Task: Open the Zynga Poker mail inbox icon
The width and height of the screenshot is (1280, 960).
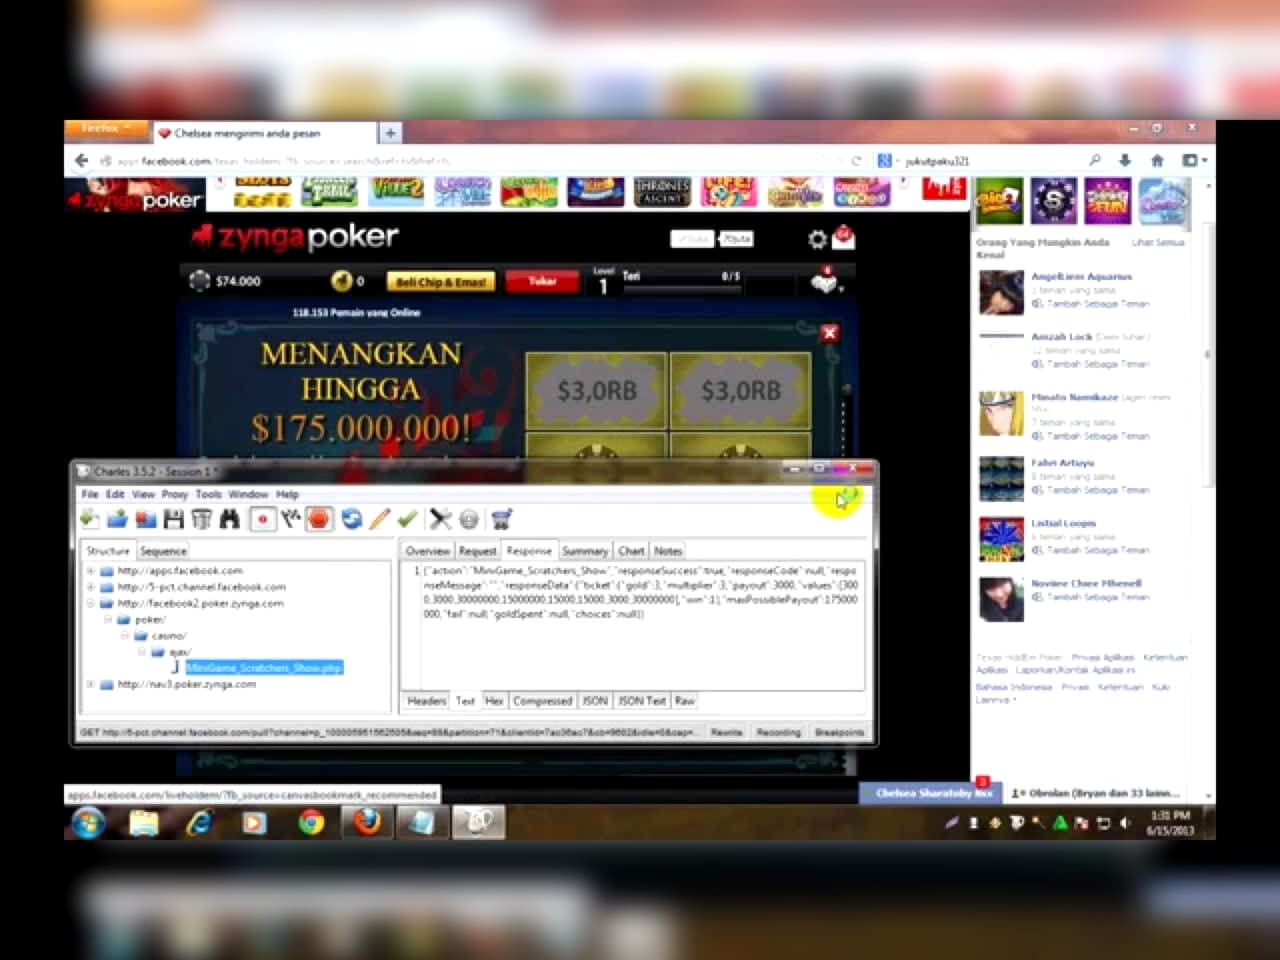Action: [x=843, y=238]
